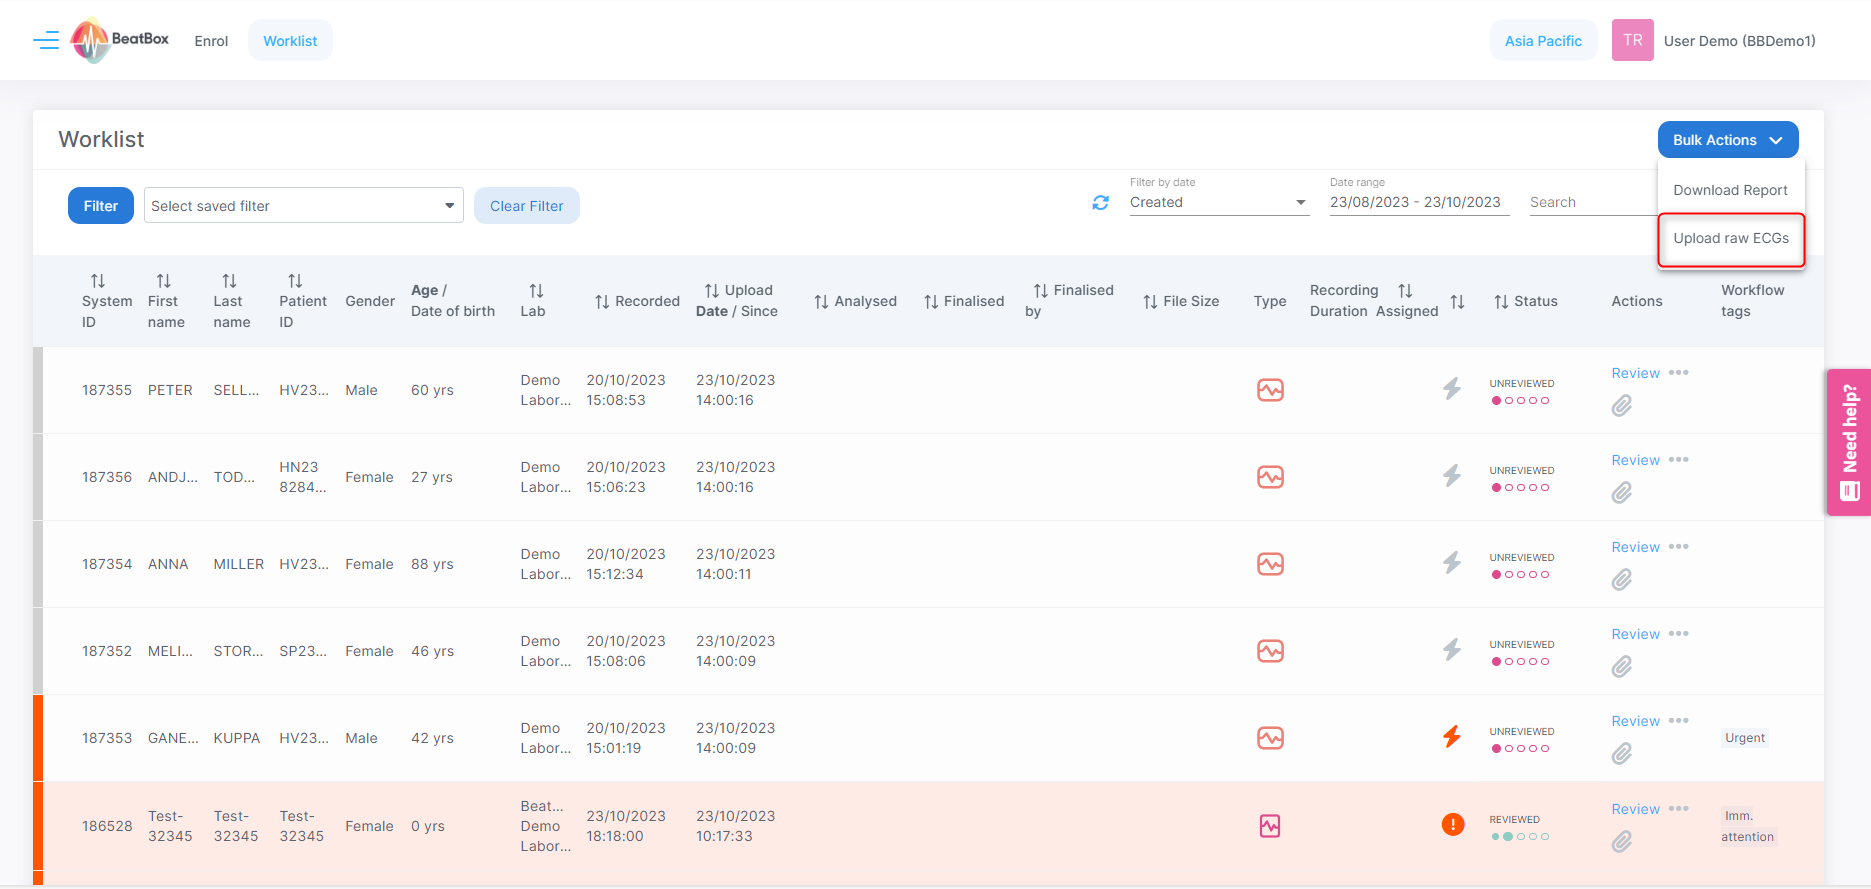Choose Upload raw ECGs menu option
The image size is (1871, 889).
coord(1731,239)
